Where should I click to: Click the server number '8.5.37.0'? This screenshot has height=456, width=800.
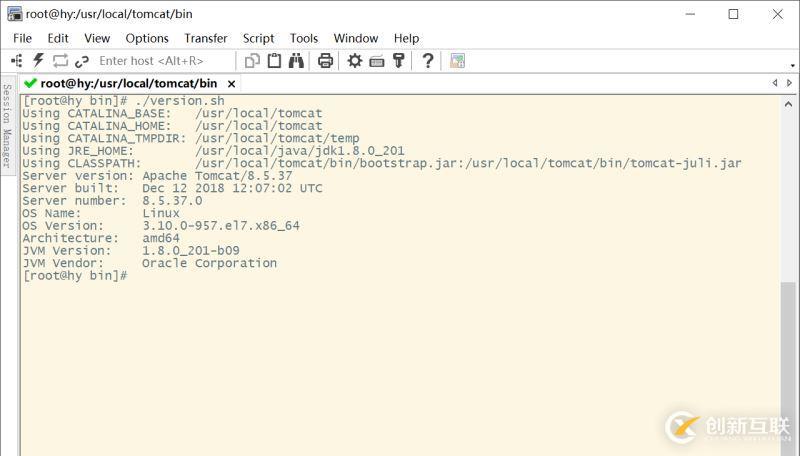[172, 200]
